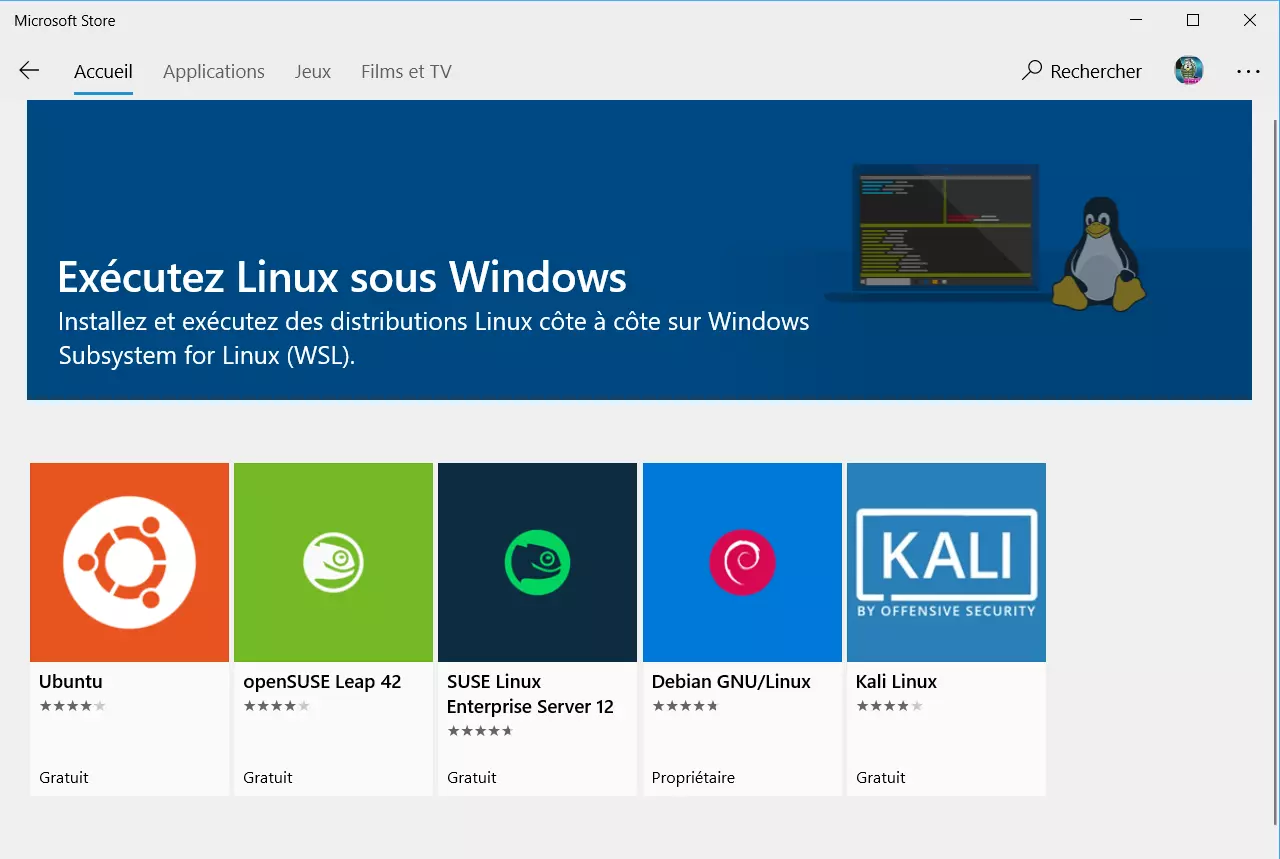Select the SUSE Linux Enterprise Server logo
Screen dimensions: 1280x859
click(x=537, y=562)
